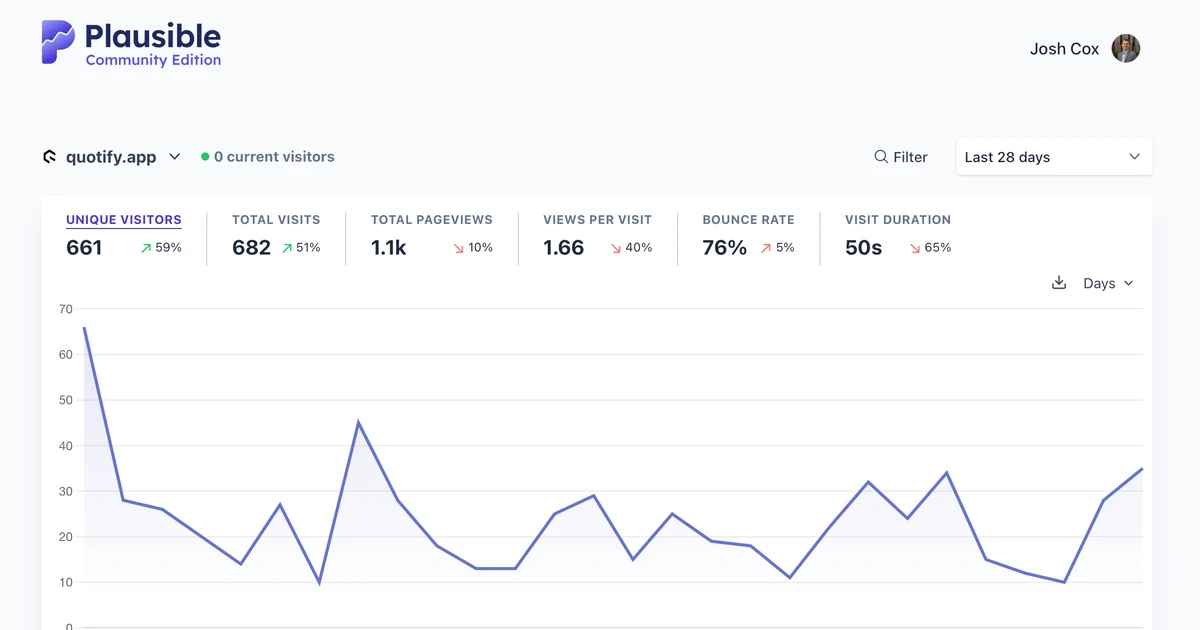
Task: Click the 59% up arrow change indicator
Action: tap(161, 248)
